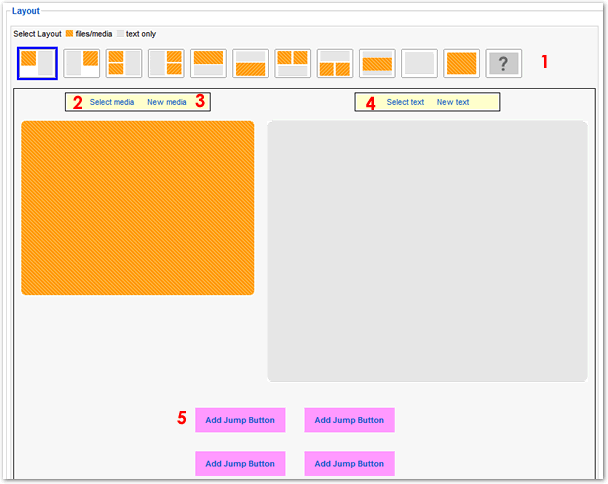Select layout with text left, media top-right
608x484 pixels.
(81, 63)
